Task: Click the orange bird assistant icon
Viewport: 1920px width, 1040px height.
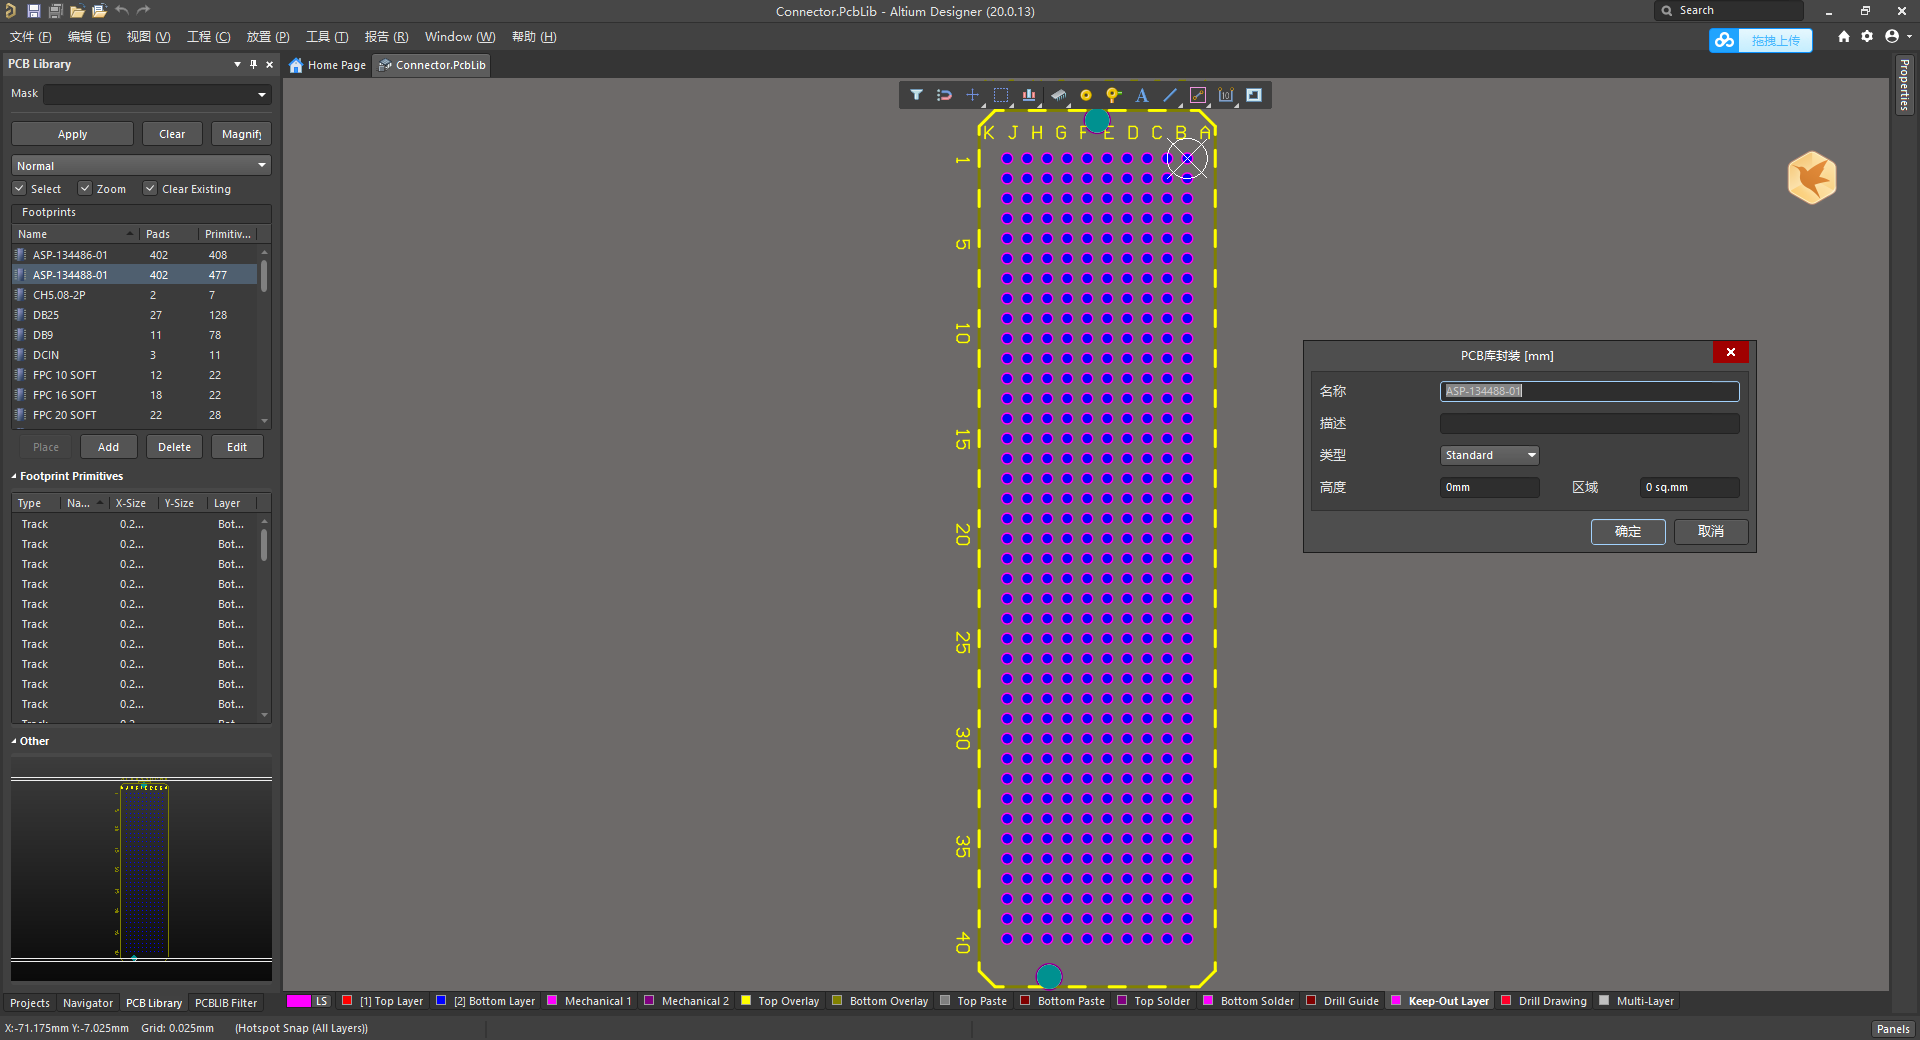Action: coord(1811,178)
